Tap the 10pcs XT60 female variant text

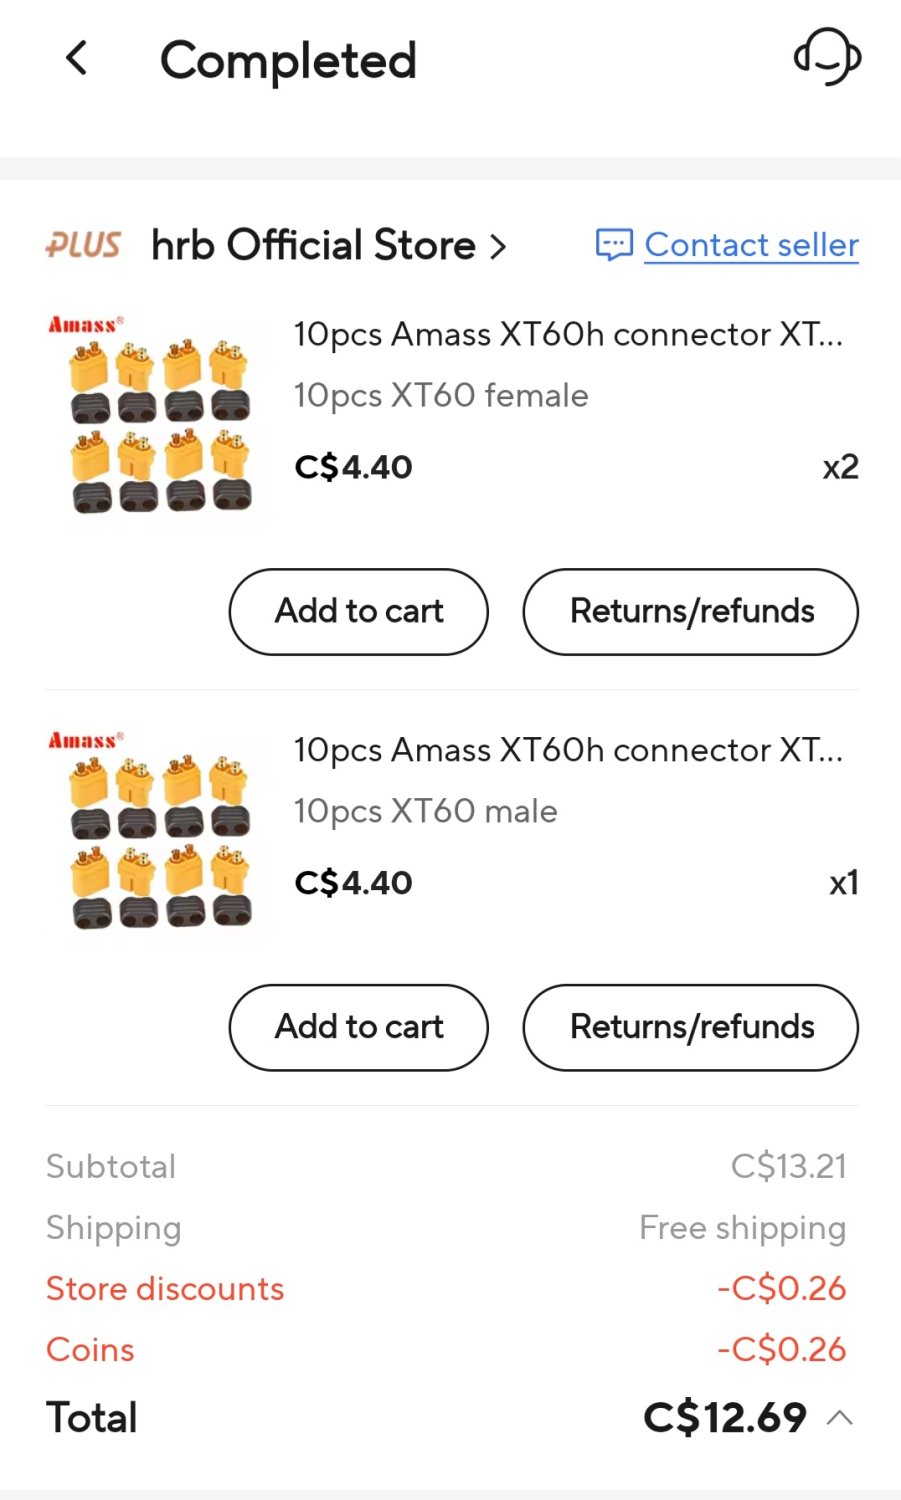(x=441, y=395)
